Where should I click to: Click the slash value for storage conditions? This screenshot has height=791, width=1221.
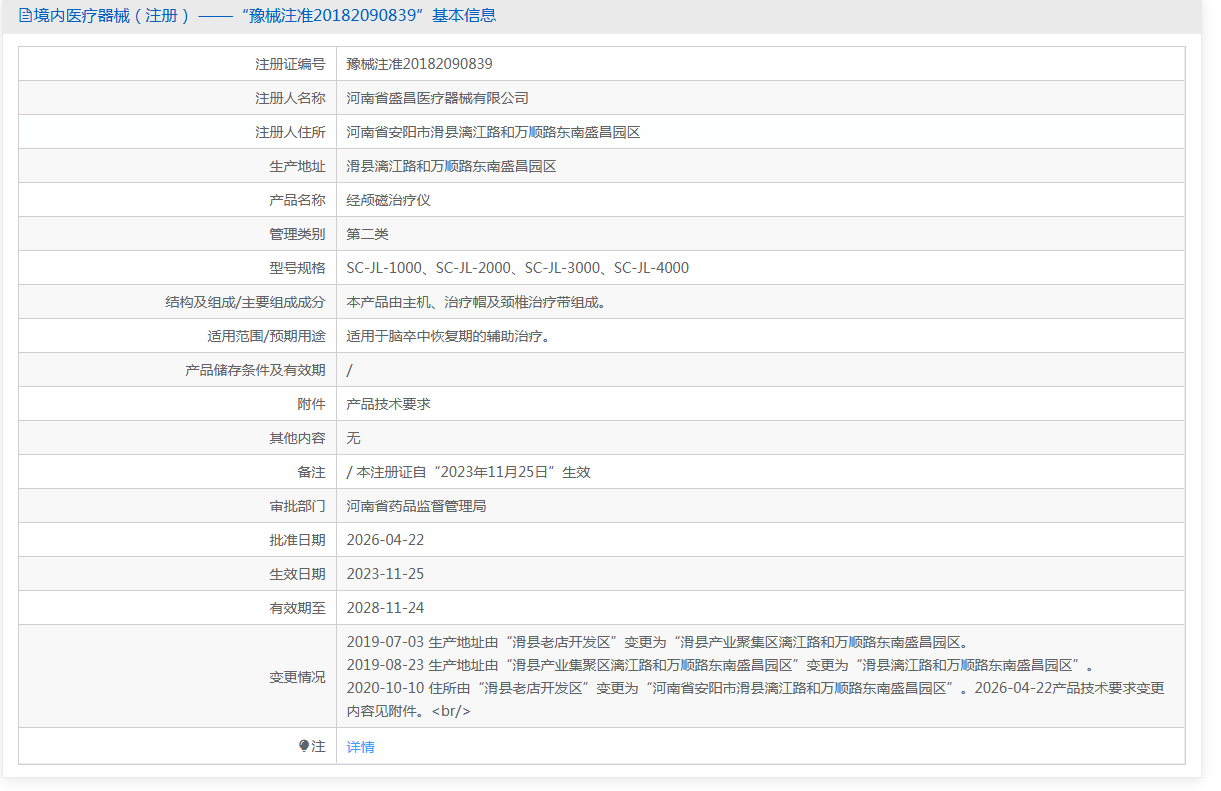point(350,370)
